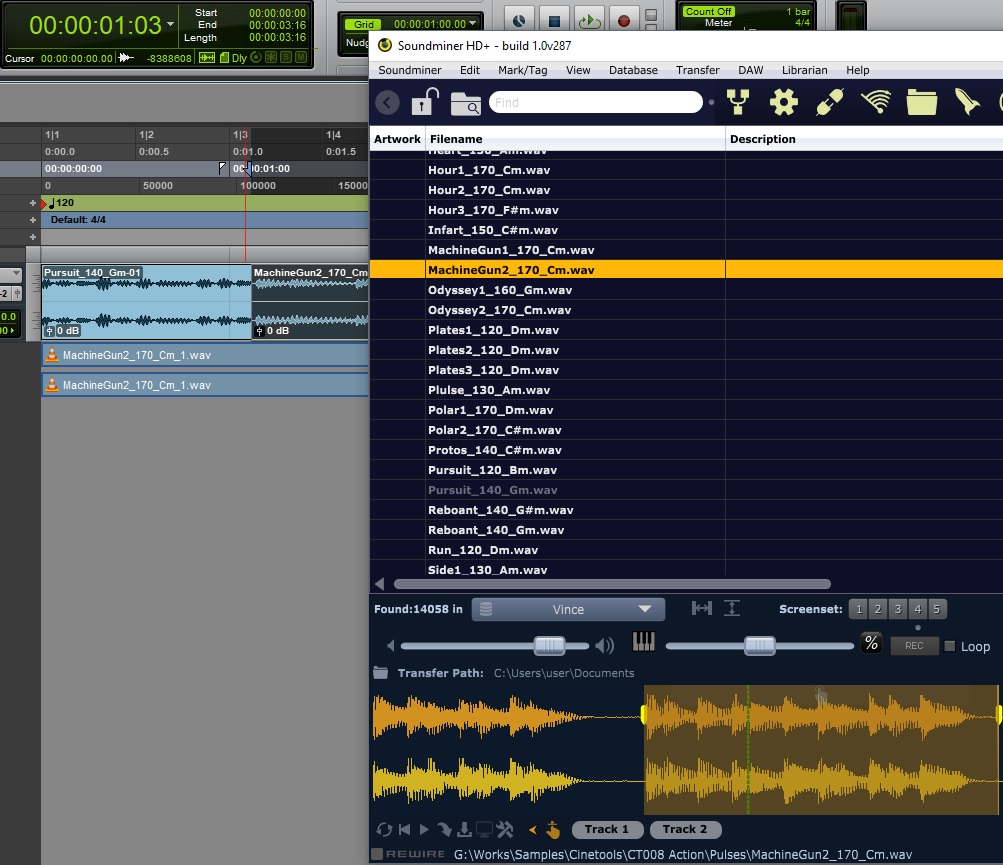This screenshot has width=1003, height=865.
Task: Expand the tempo ruler plus button
Action: pos(33,203)
